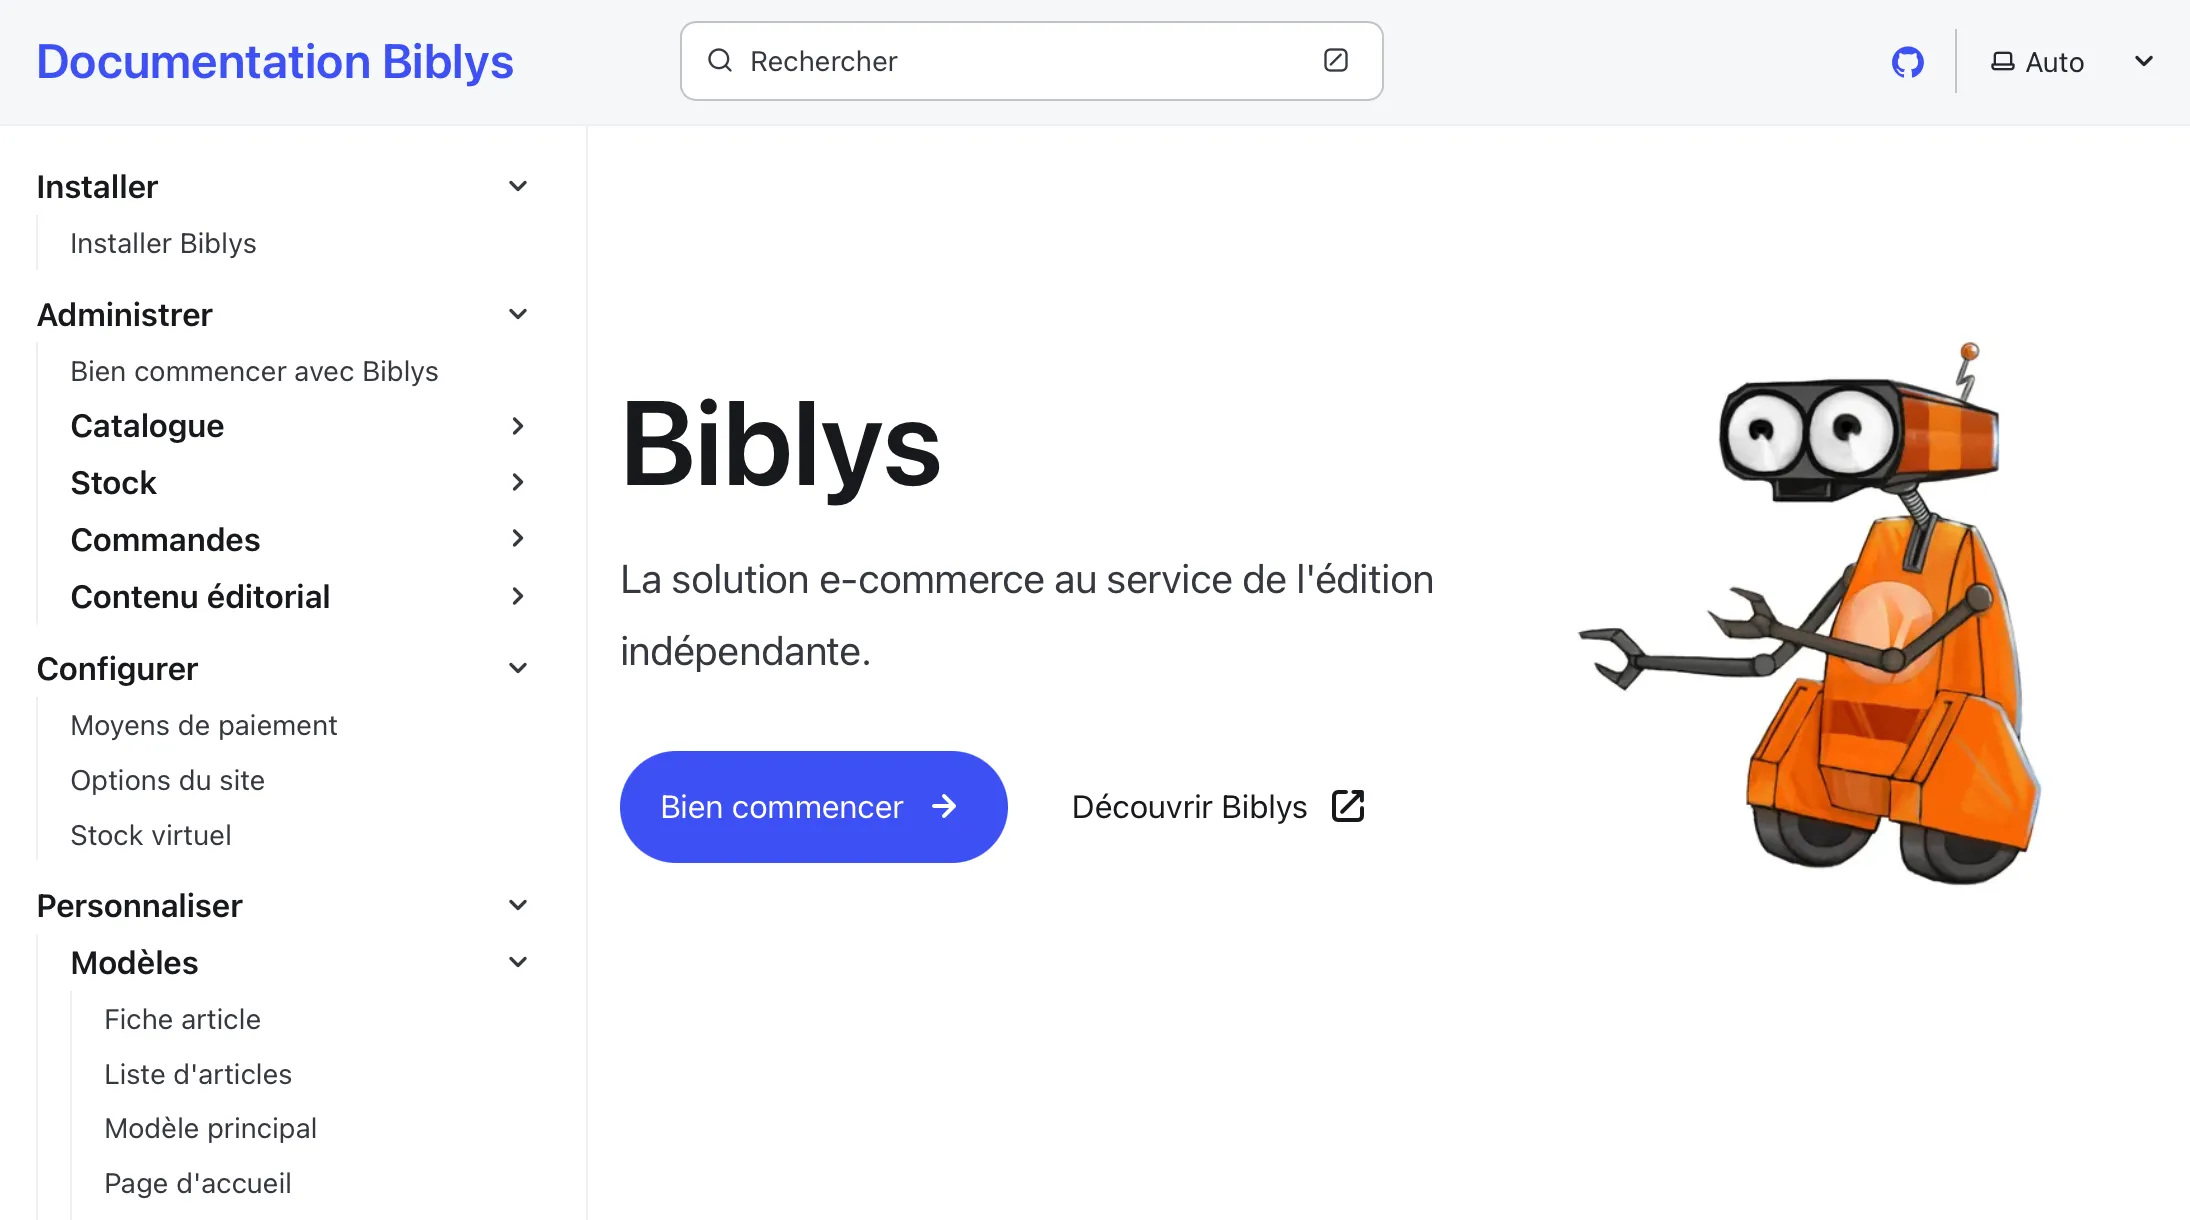Click the Documentation Biblys logo

click(x=275, y=61)
